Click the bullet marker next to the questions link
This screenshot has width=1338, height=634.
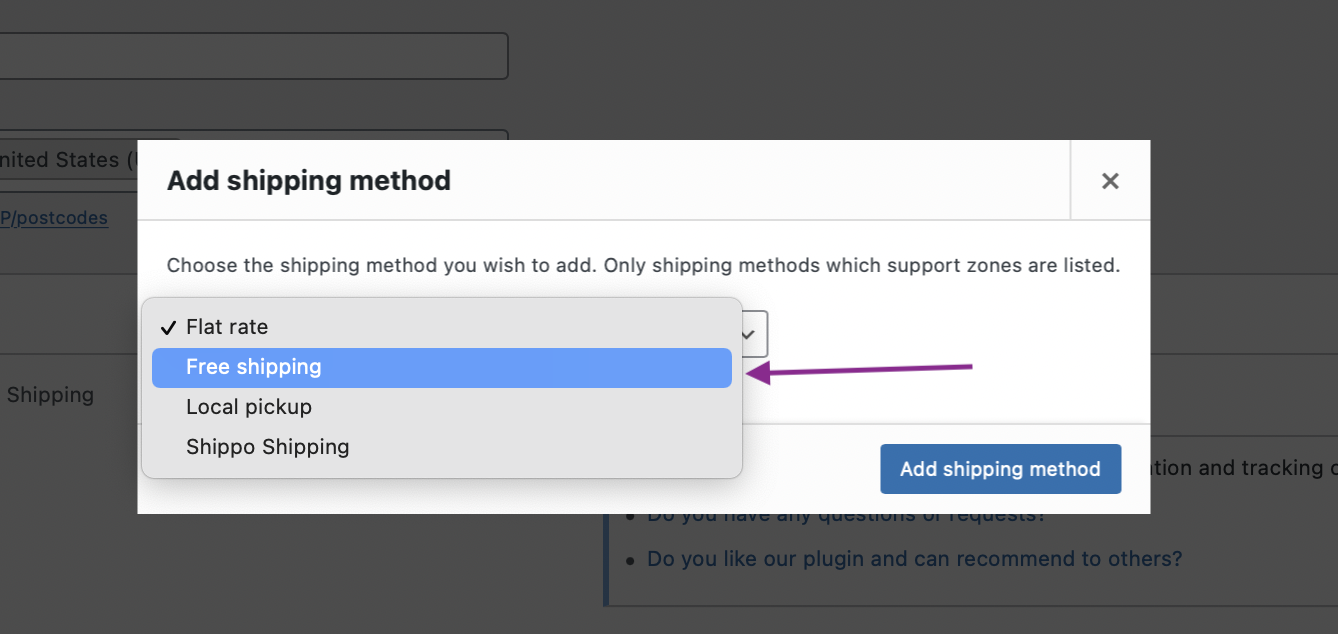pyautogui.click(x=630, y=513)
